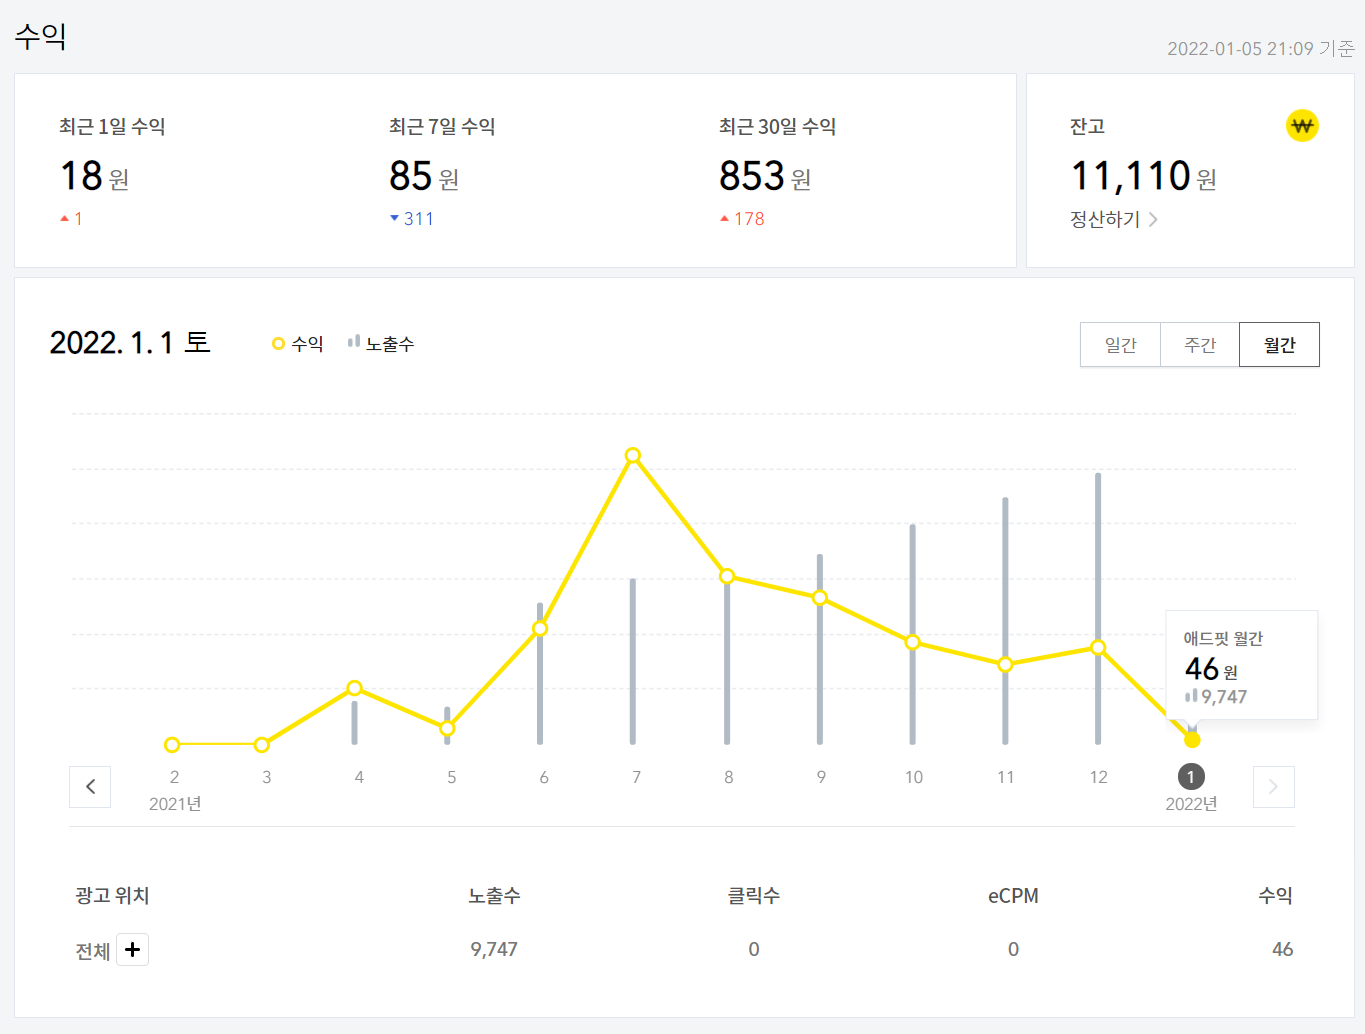Open 정산하기 settlement link
Image resolution: width=1365 pixels, height=1034 pixels.
click(1105, 219)
